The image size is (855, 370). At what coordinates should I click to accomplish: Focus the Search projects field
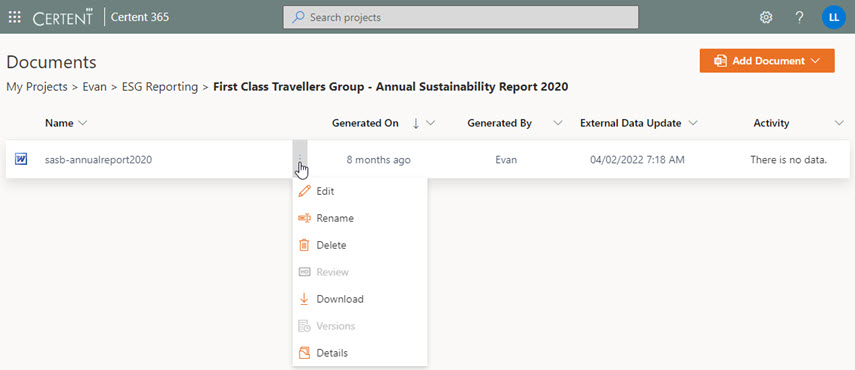click(461, 17)
